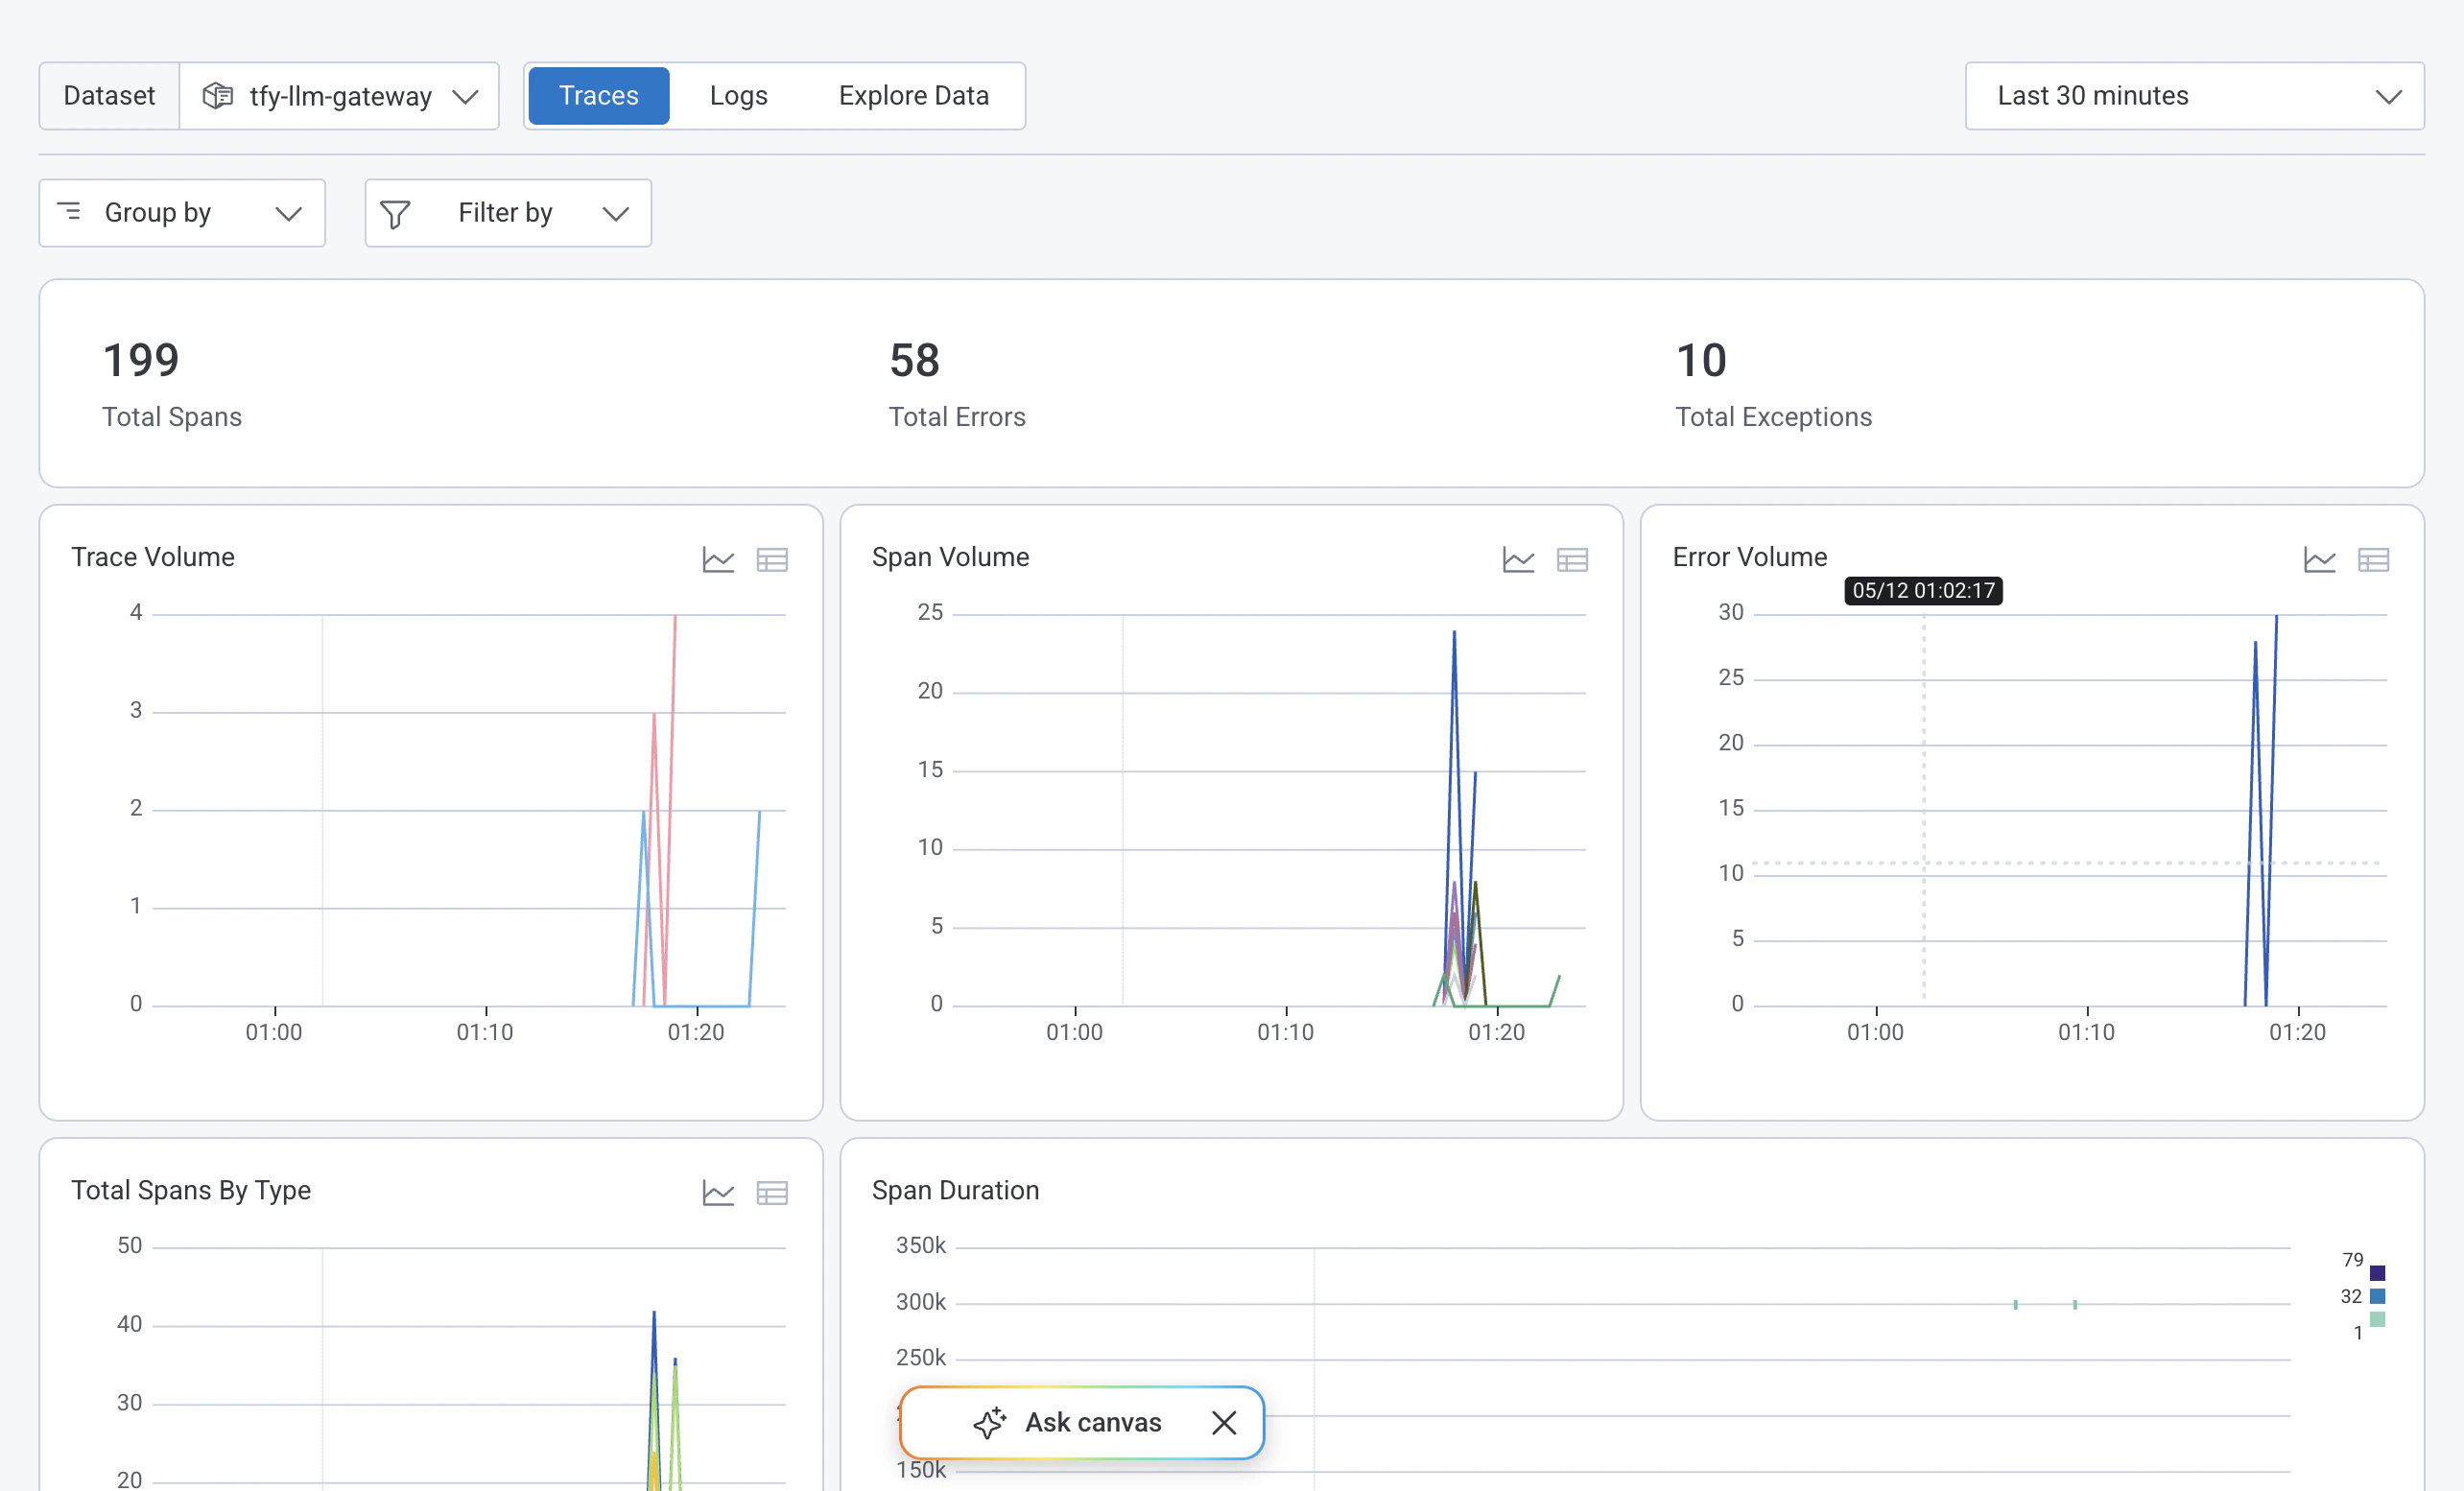Click the 58 Total Errors value
The height and width of the screenshot is (1491, 2464).
click(914, 360)
